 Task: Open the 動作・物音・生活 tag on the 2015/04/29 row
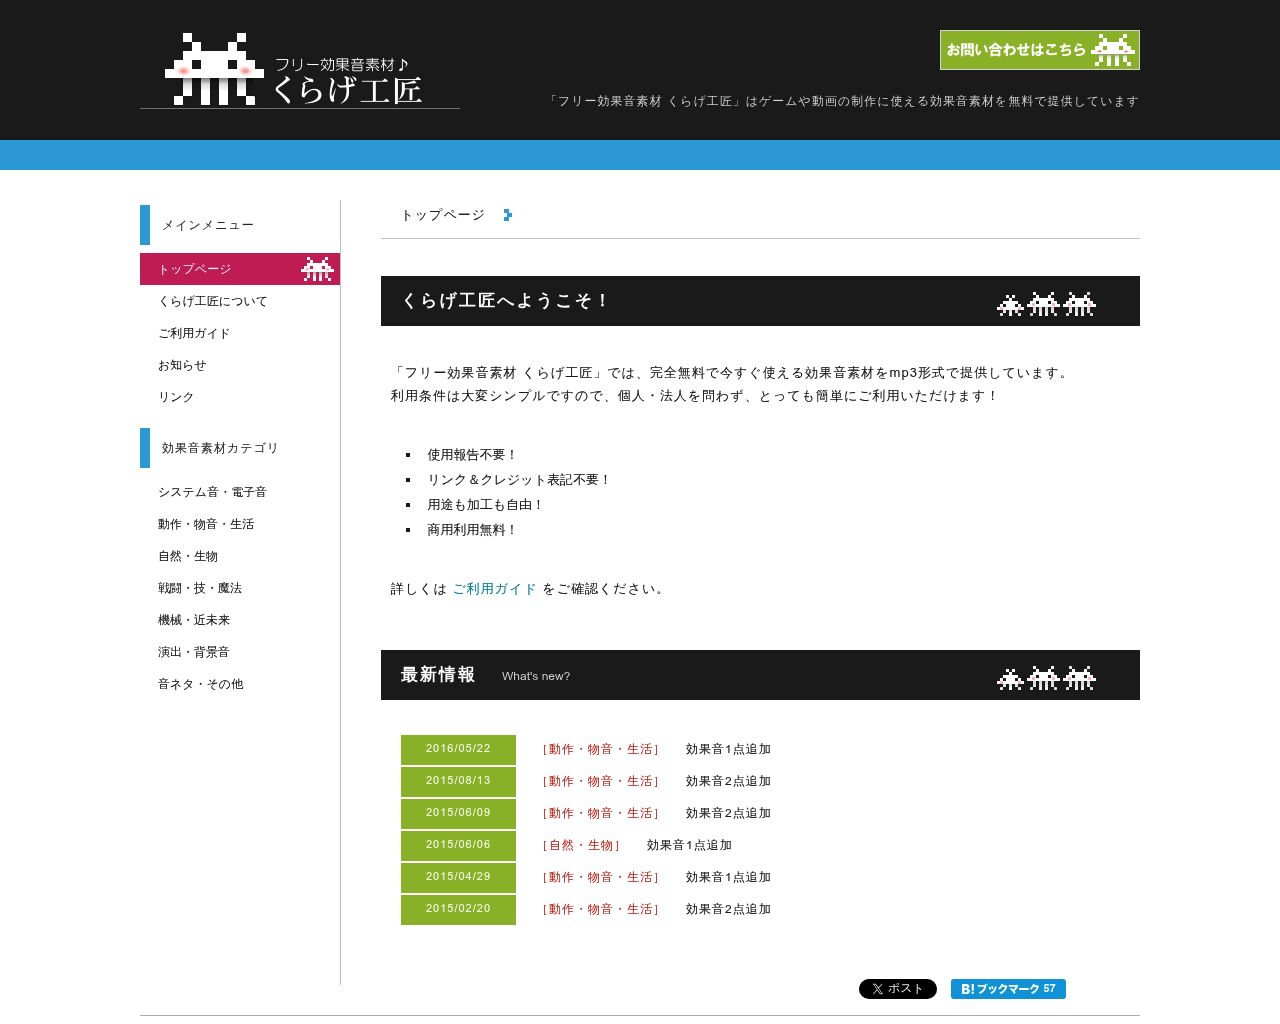(601, 877)
